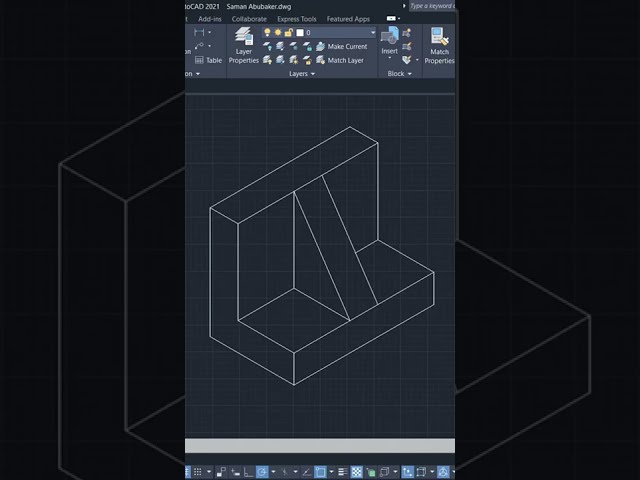Click the Show/Hide Lineweight status icon
Viewport: 640px width, 480px height.
(x=343, y=472)
